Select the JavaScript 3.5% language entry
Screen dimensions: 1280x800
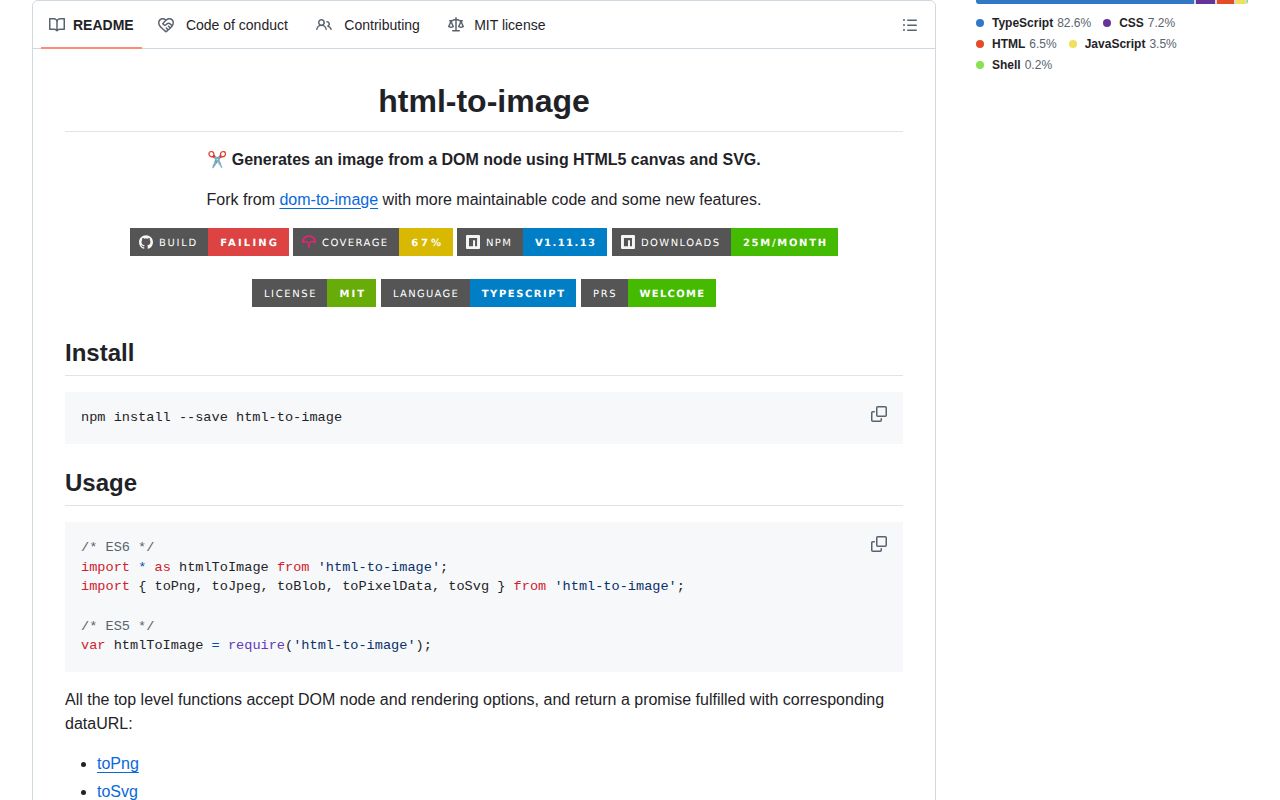pos(1122,43)
